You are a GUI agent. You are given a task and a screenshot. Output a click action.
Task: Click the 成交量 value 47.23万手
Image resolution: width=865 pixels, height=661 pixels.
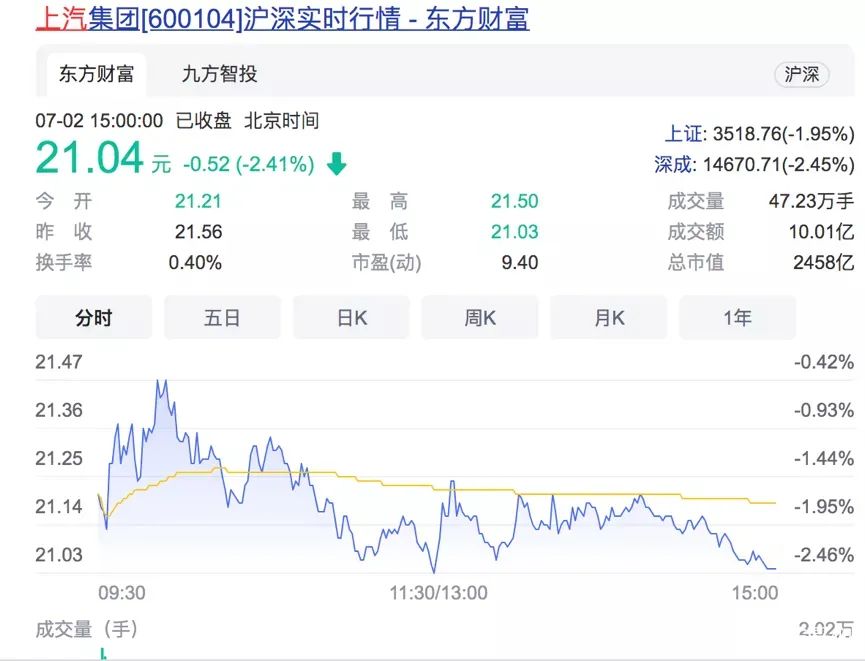click(x=811, y=201)
